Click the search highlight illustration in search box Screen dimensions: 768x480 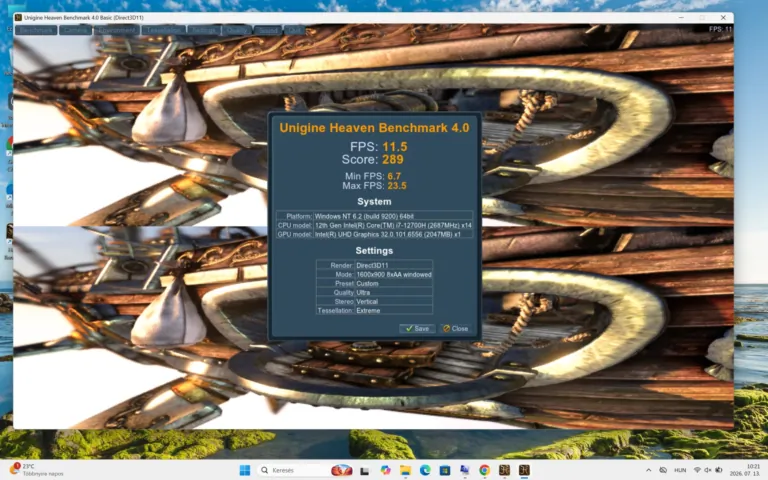click(342, 470)
